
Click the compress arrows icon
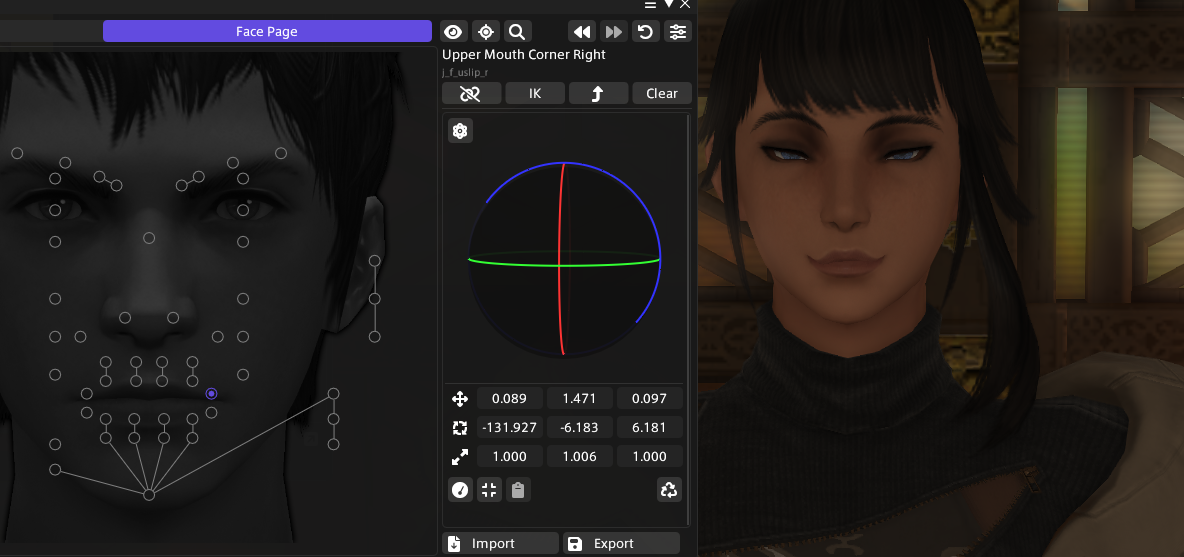[489, 490]
